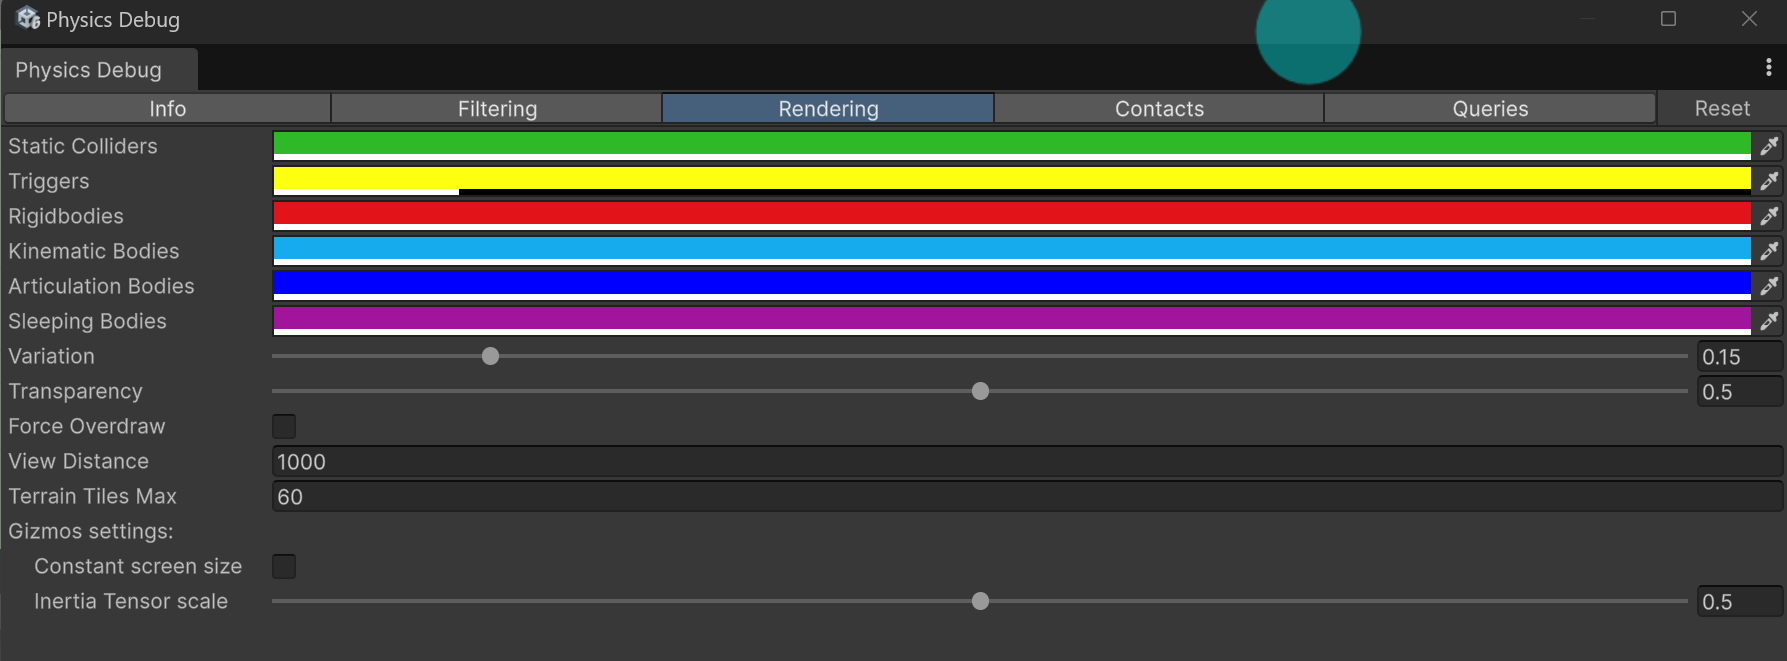
Task: Pick Triggers color with the eyedropper
Action: (x=1769, y=181)
